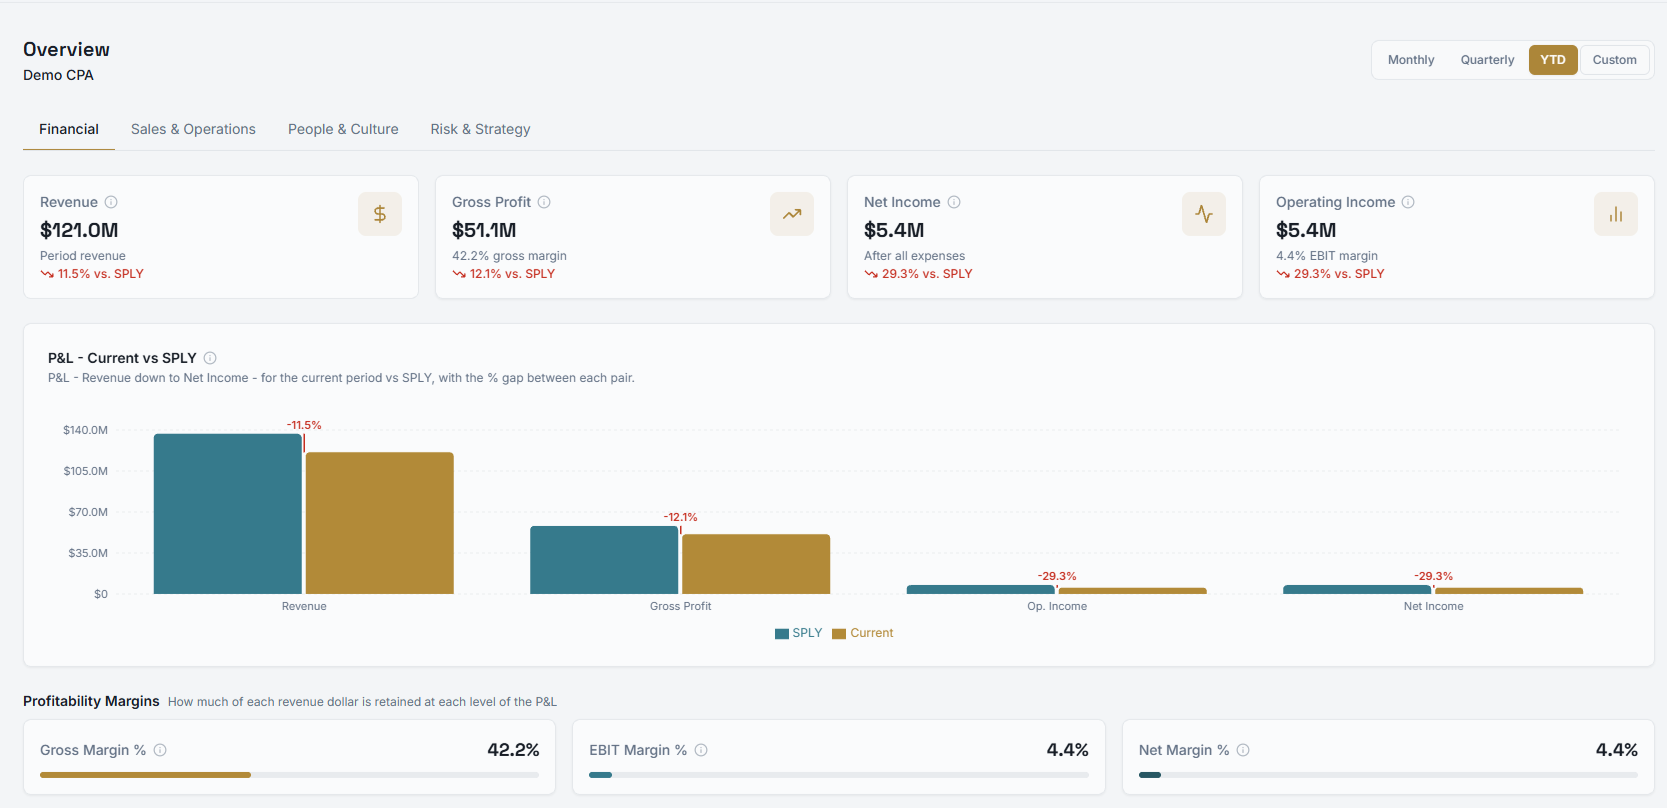Image resolution: width=1667 pixels, height=808 pixels.
Task: Click the info icon next to P&L - Current vs SPLY
Action: point(210,358)
